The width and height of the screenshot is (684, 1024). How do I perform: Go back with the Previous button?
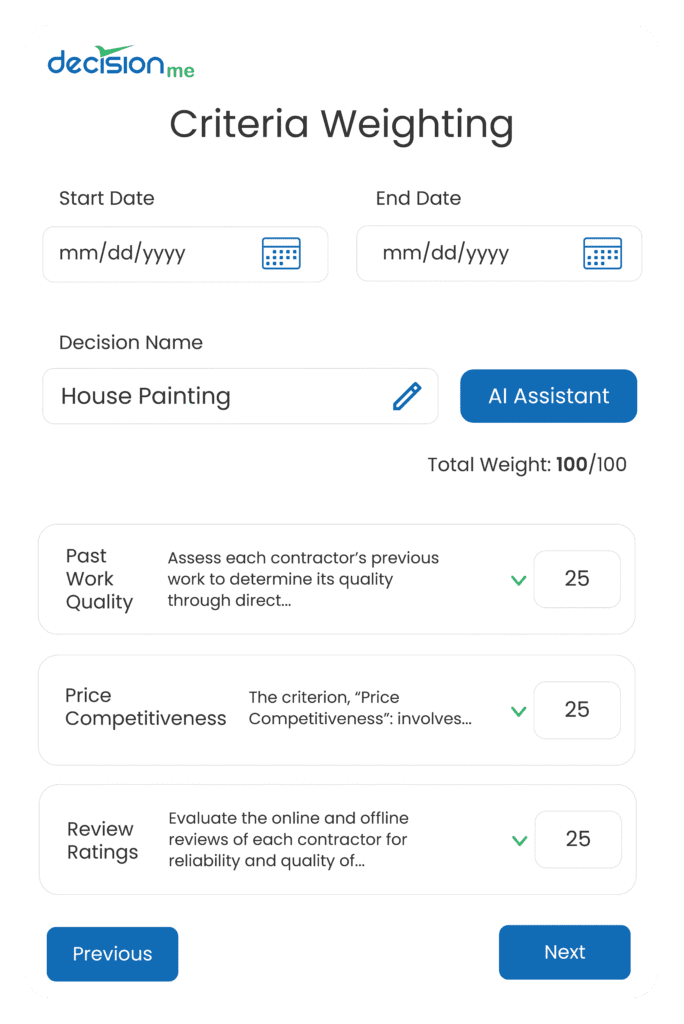click(112, 954)
